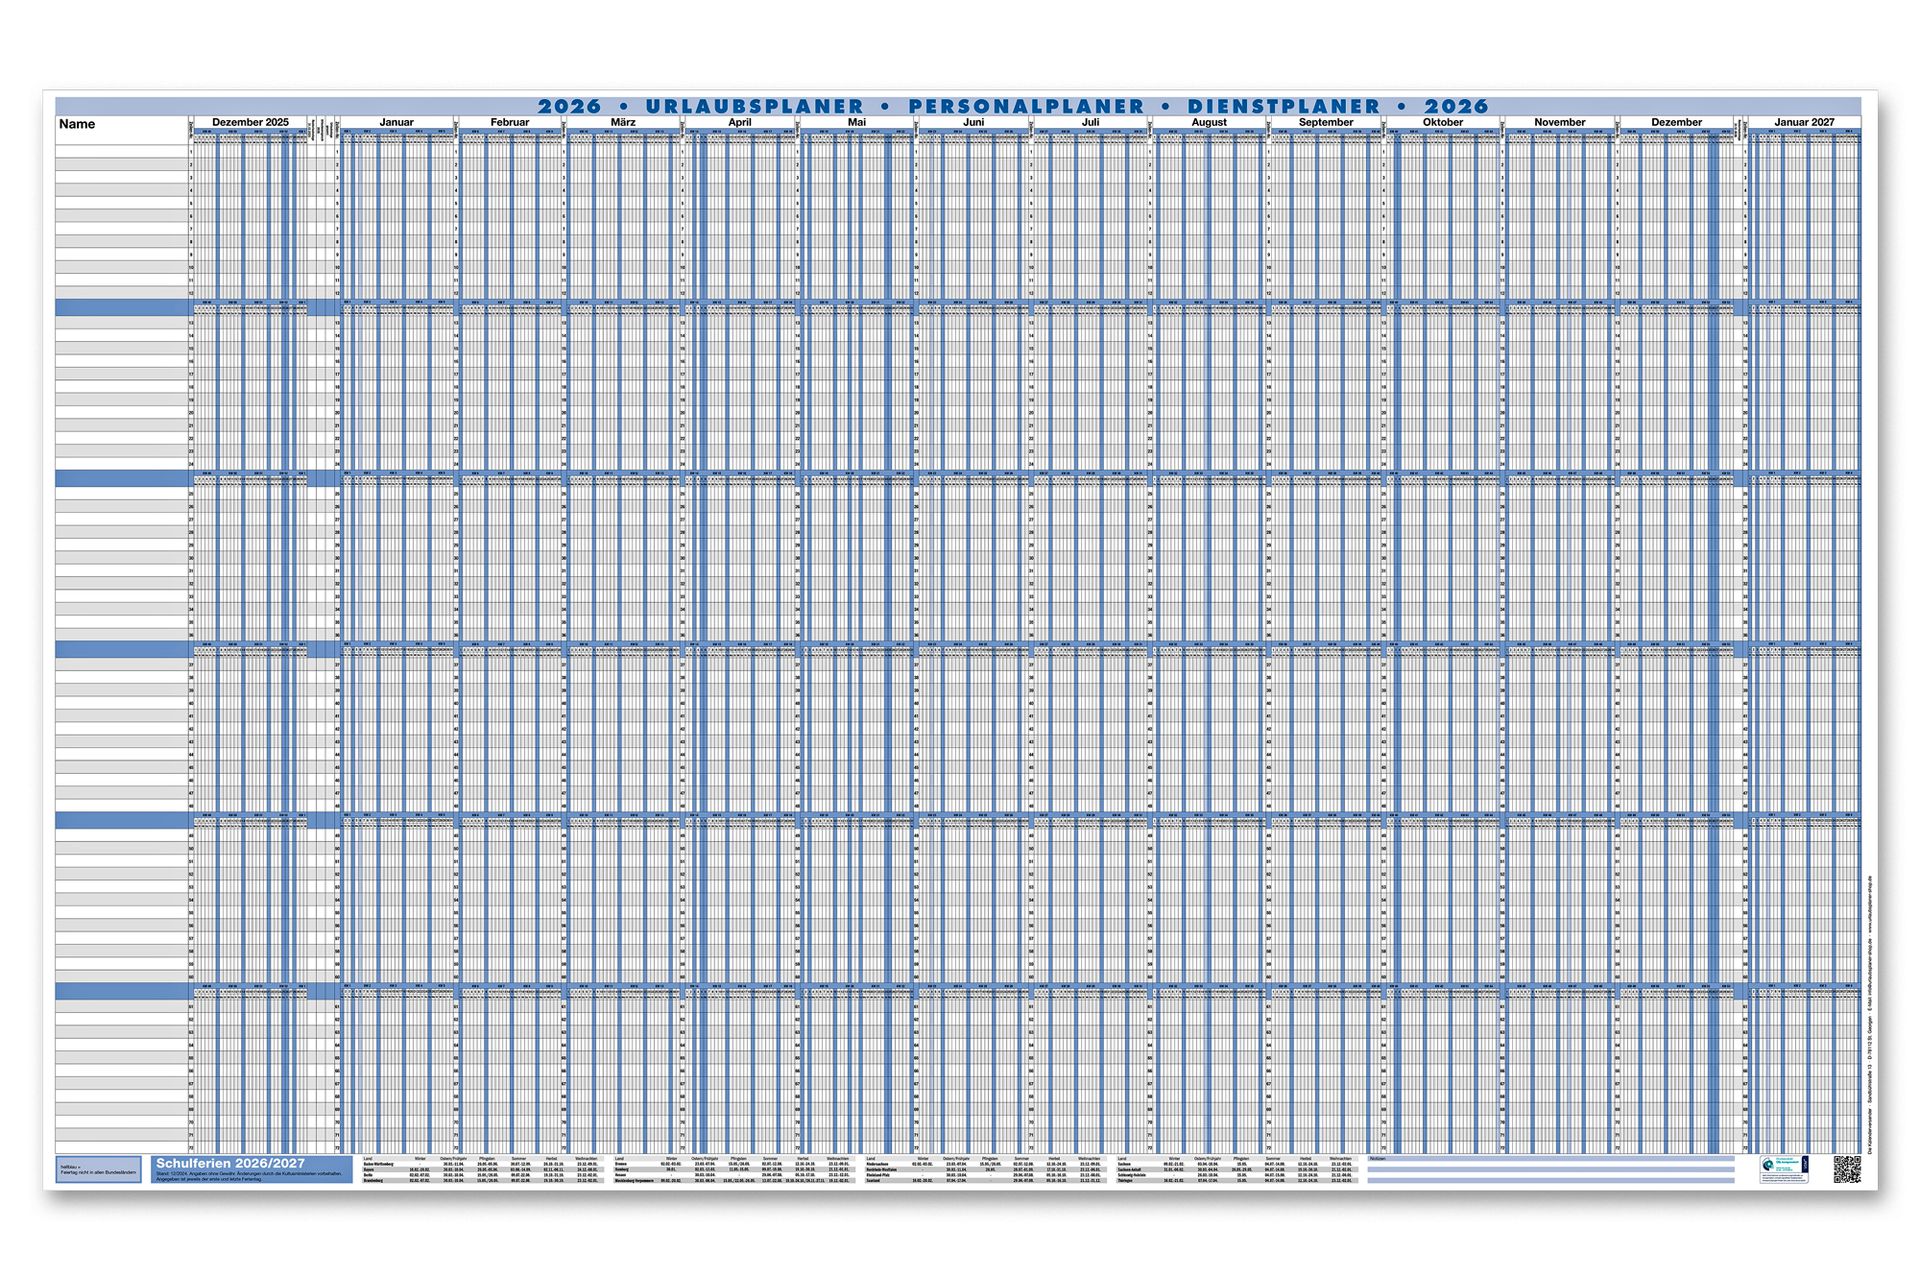Click the Schulferien 2026/2027 heading box

(251, 1169)
